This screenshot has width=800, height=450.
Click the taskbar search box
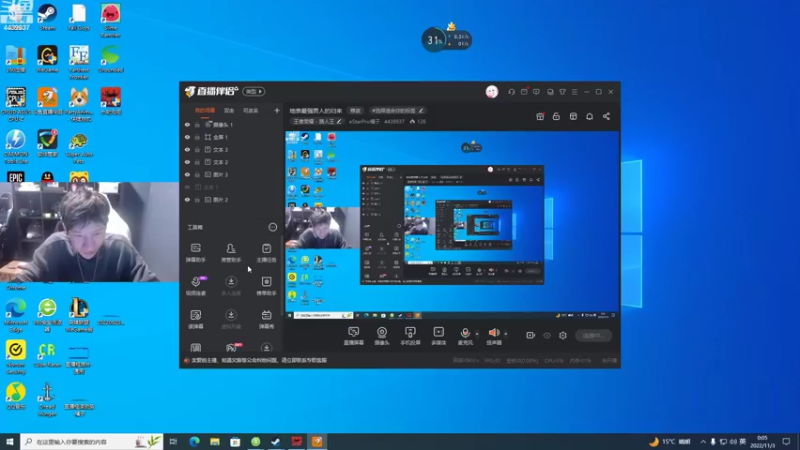[x=91, y=441]
